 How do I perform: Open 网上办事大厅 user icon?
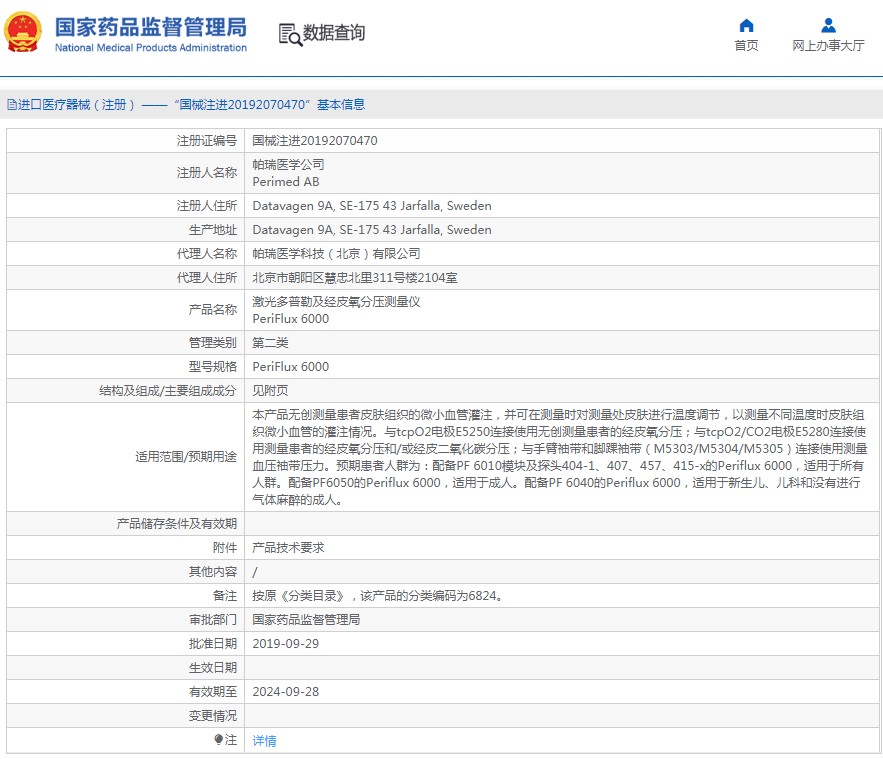(x=828, y=25)
